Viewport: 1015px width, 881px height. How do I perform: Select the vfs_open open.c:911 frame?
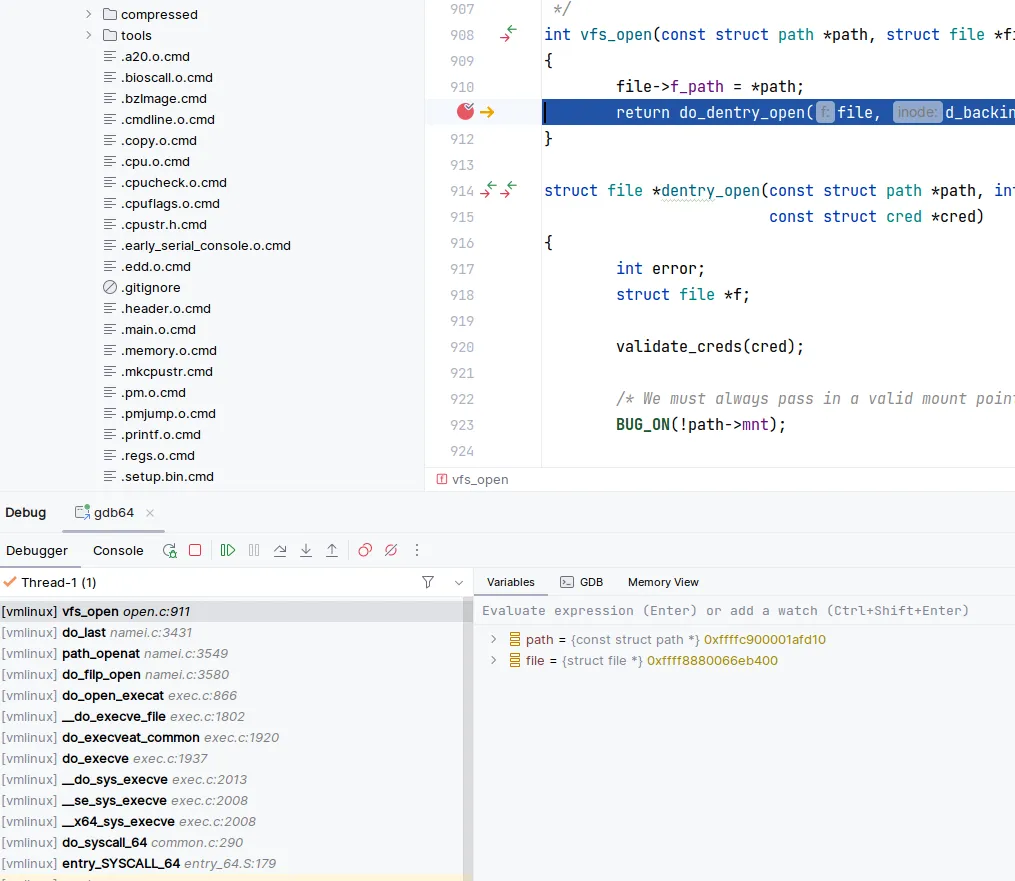click(231, 611)
